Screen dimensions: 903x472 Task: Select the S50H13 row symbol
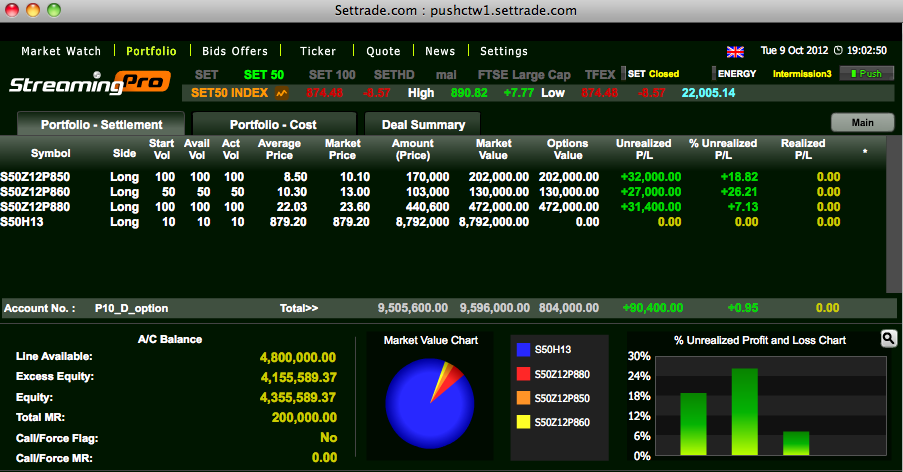pyautogui.click(x=22, y=222)
